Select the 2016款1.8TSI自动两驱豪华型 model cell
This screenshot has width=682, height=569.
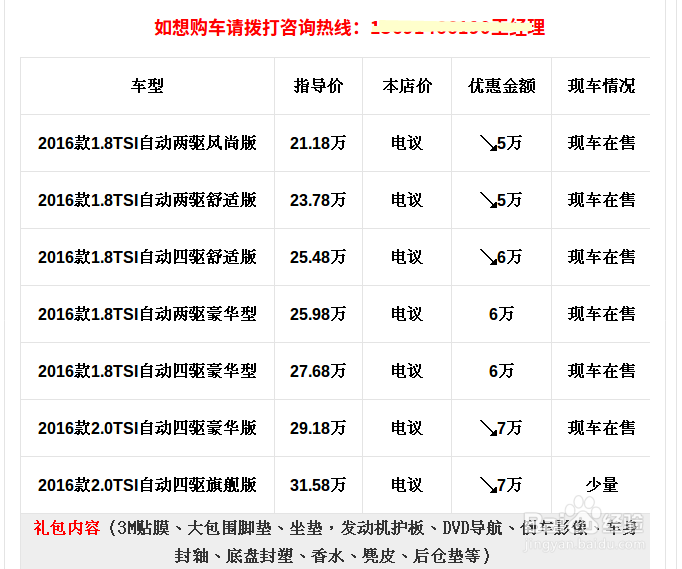tap(147, 314)
